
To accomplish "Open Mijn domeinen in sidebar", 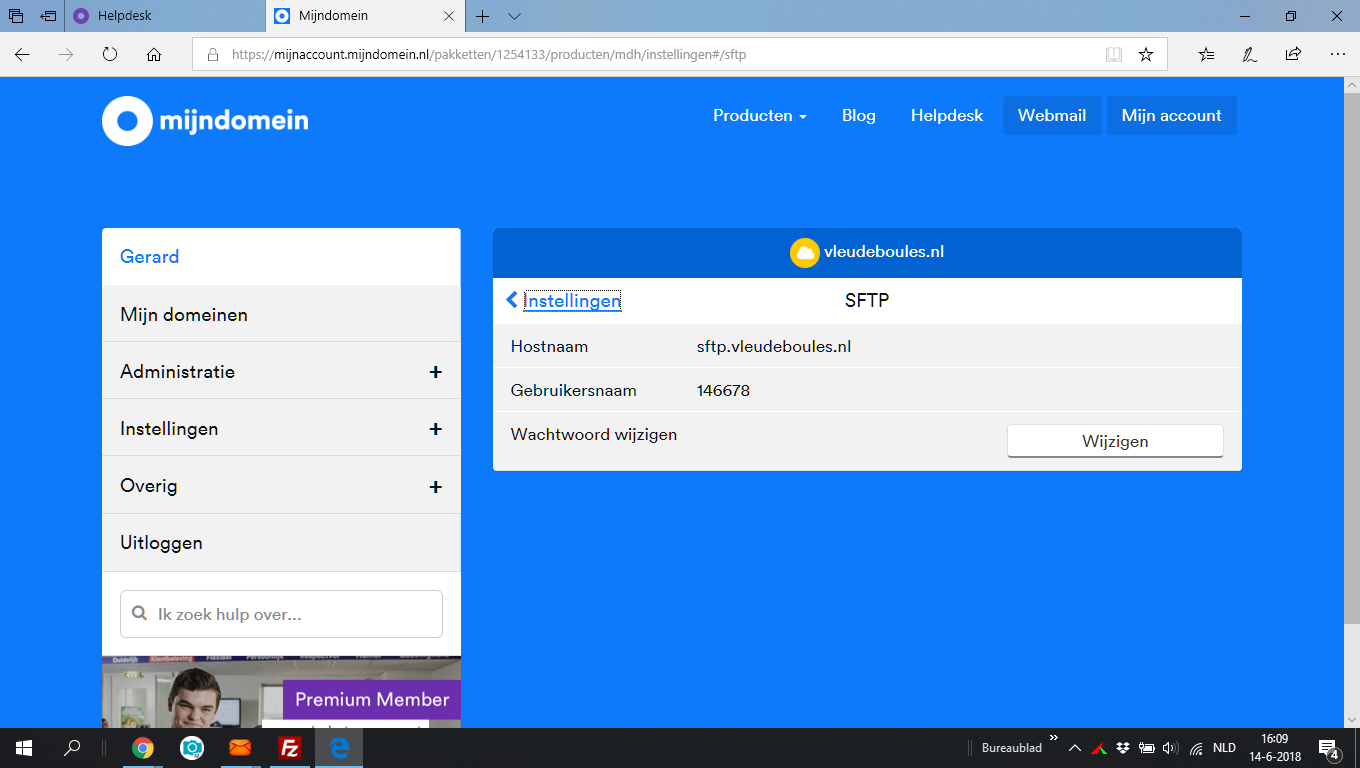I will click(281, 314).
